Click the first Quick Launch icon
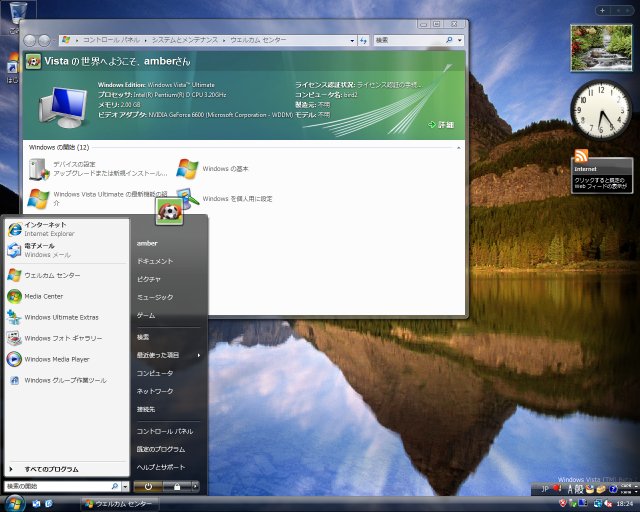The width and height of the screenshot is (640, 512). (36, 504)
